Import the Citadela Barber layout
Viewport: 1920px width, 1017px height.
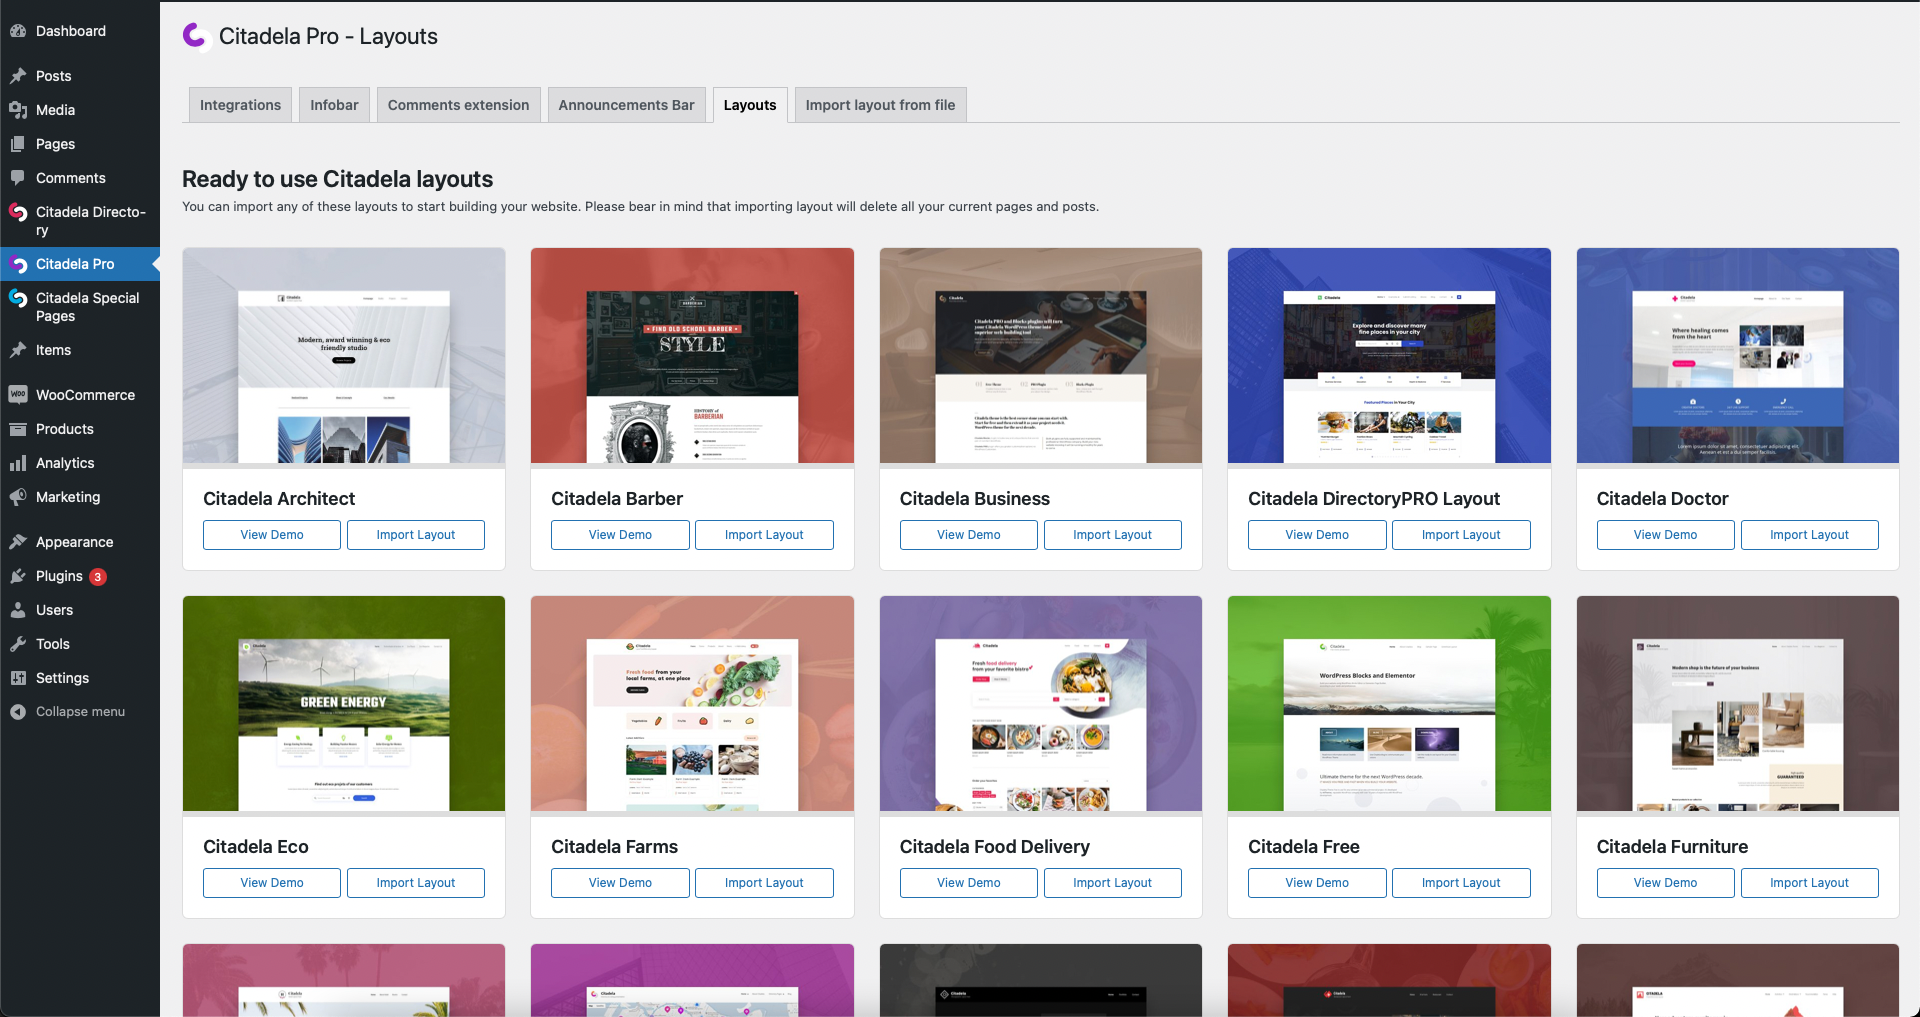coord(764,535)
